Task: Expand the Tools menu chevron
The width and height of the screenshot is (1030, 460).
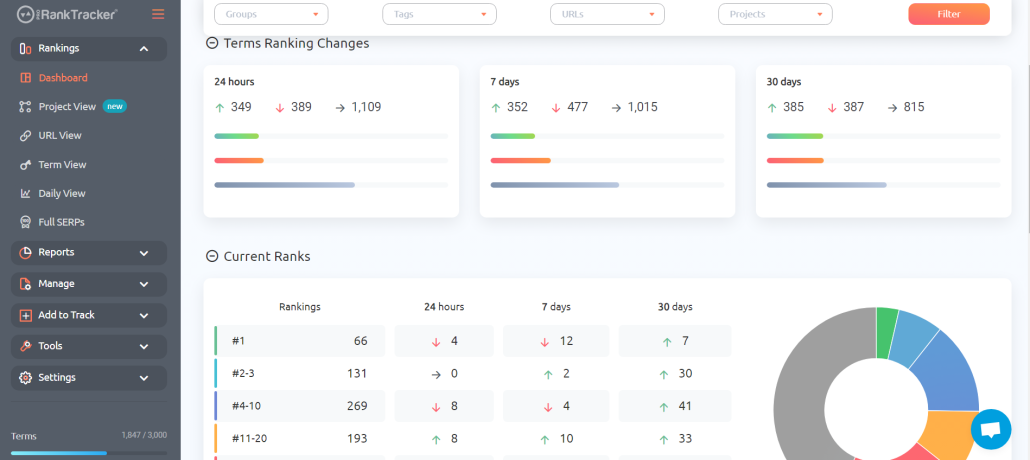Action: (x=144, y=346)
